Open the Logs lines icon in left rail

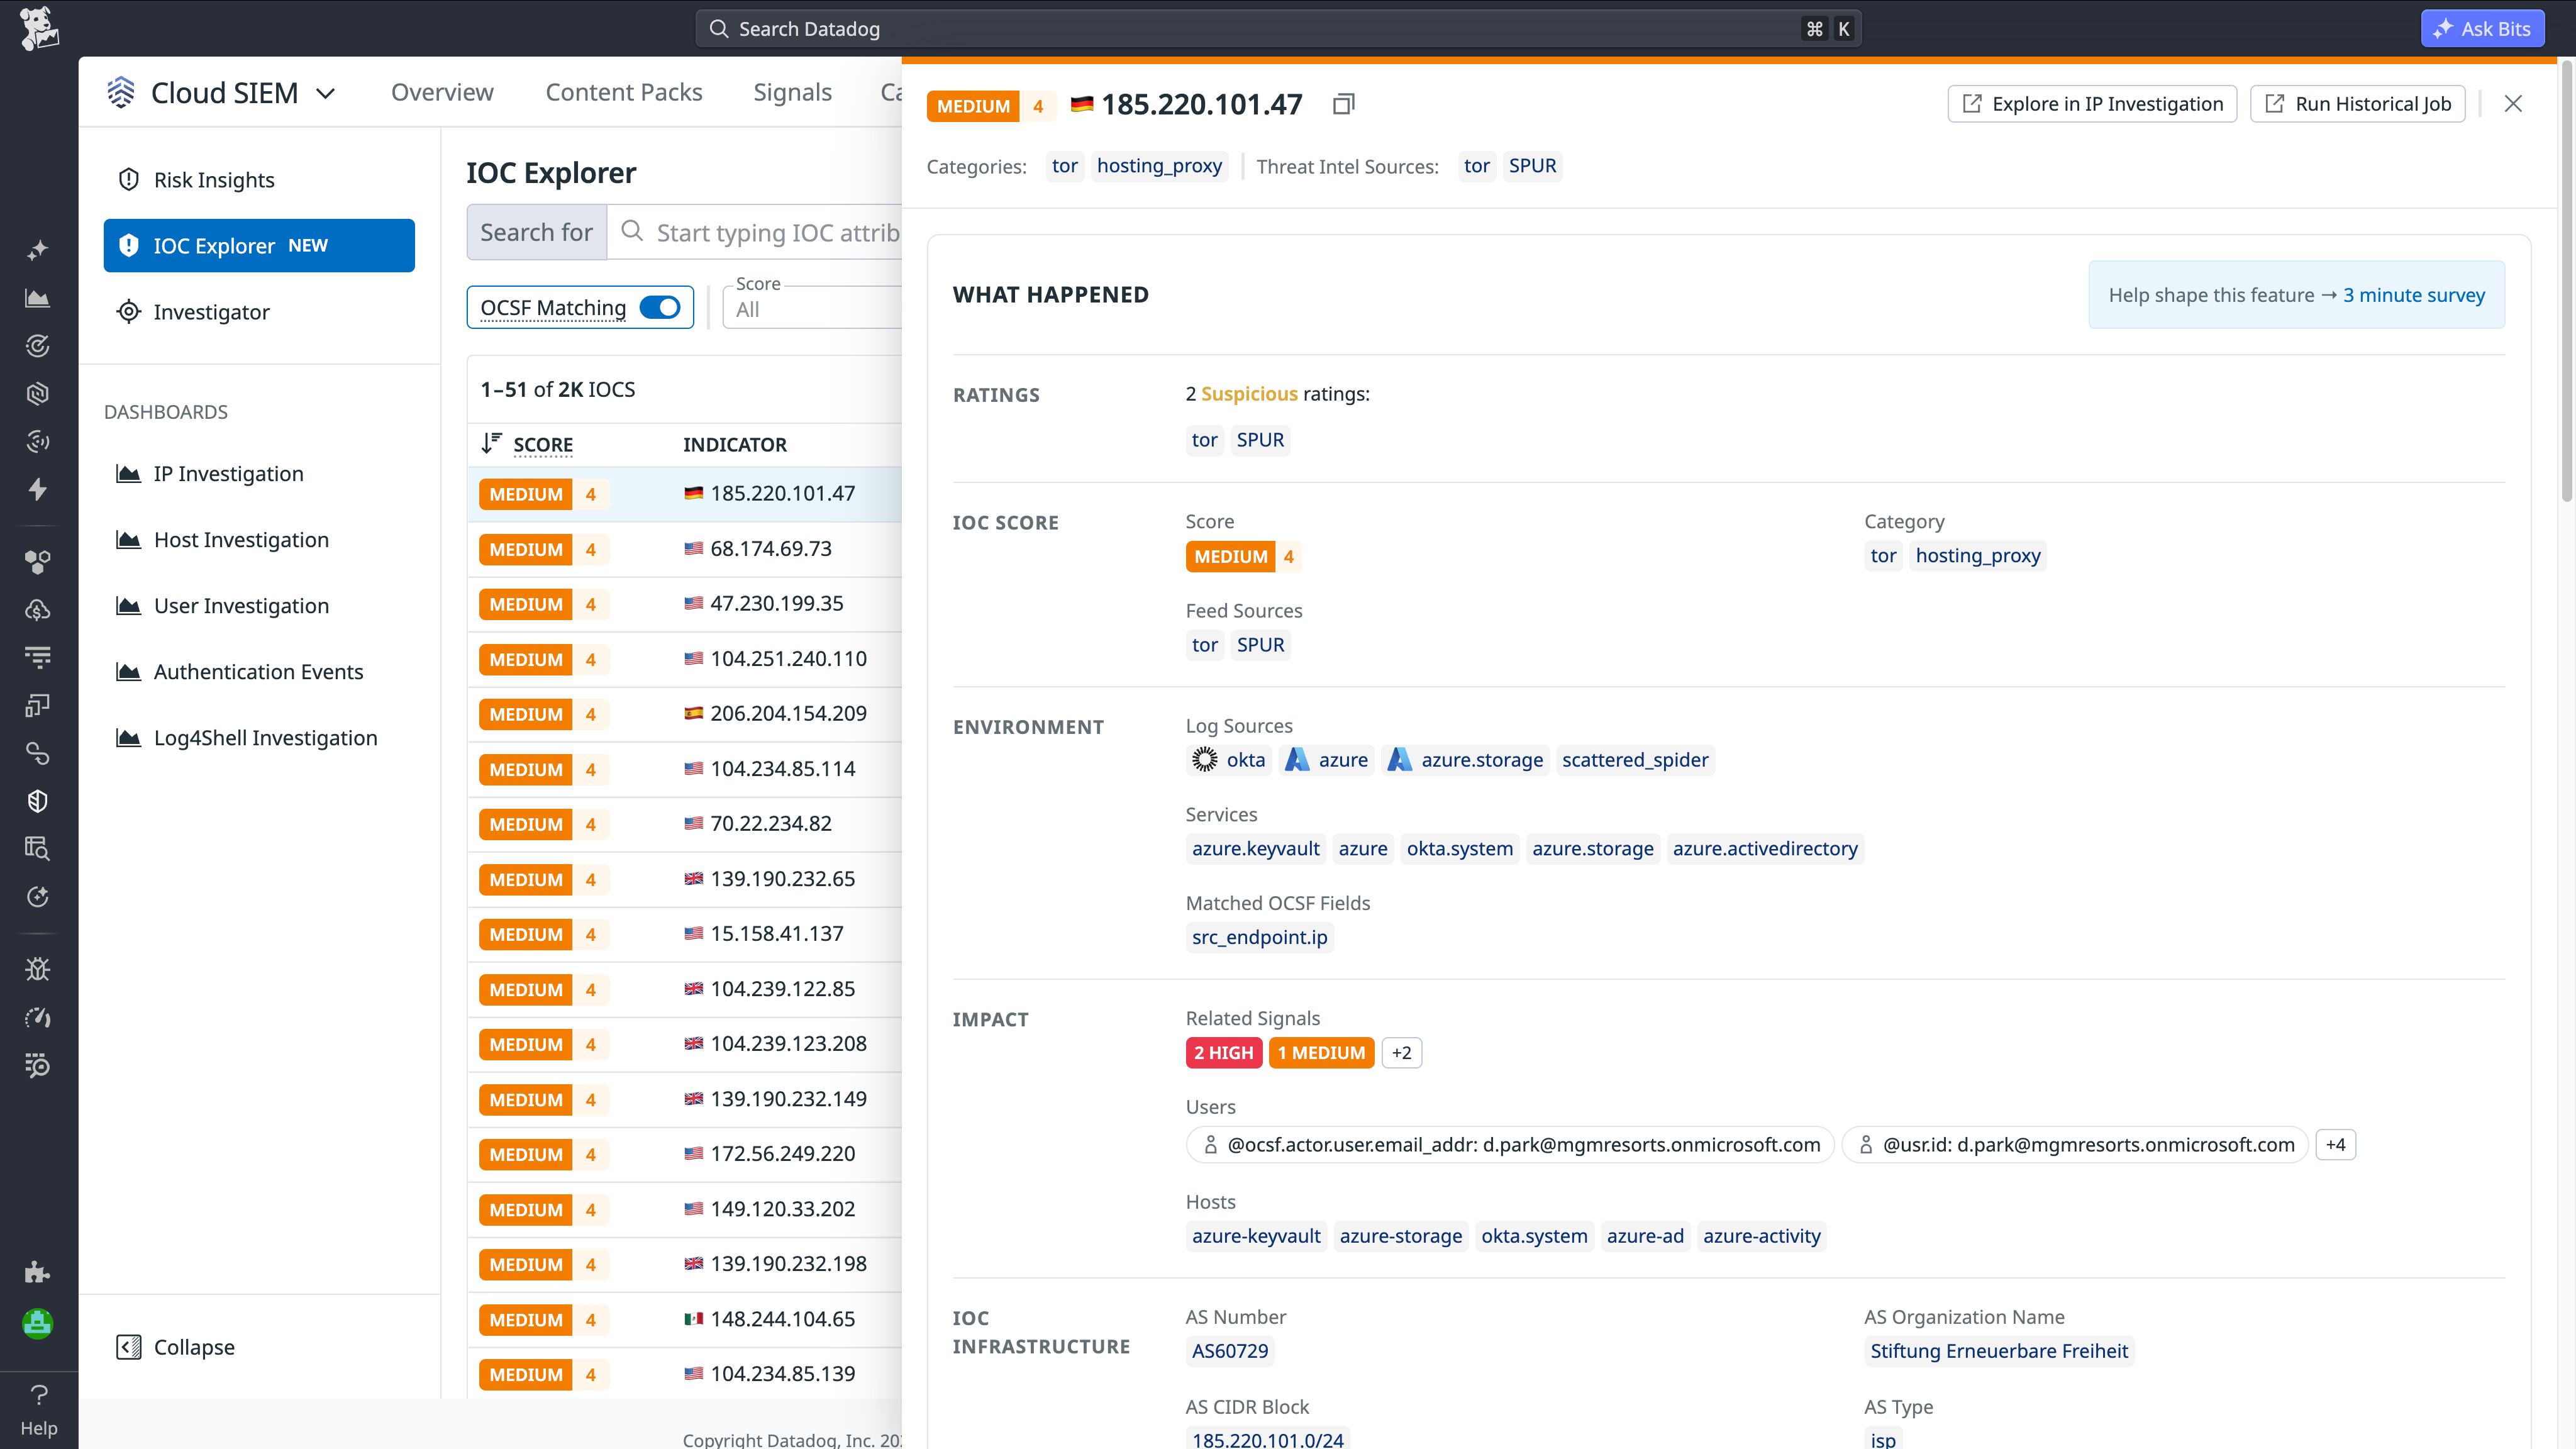coord(38,657)
